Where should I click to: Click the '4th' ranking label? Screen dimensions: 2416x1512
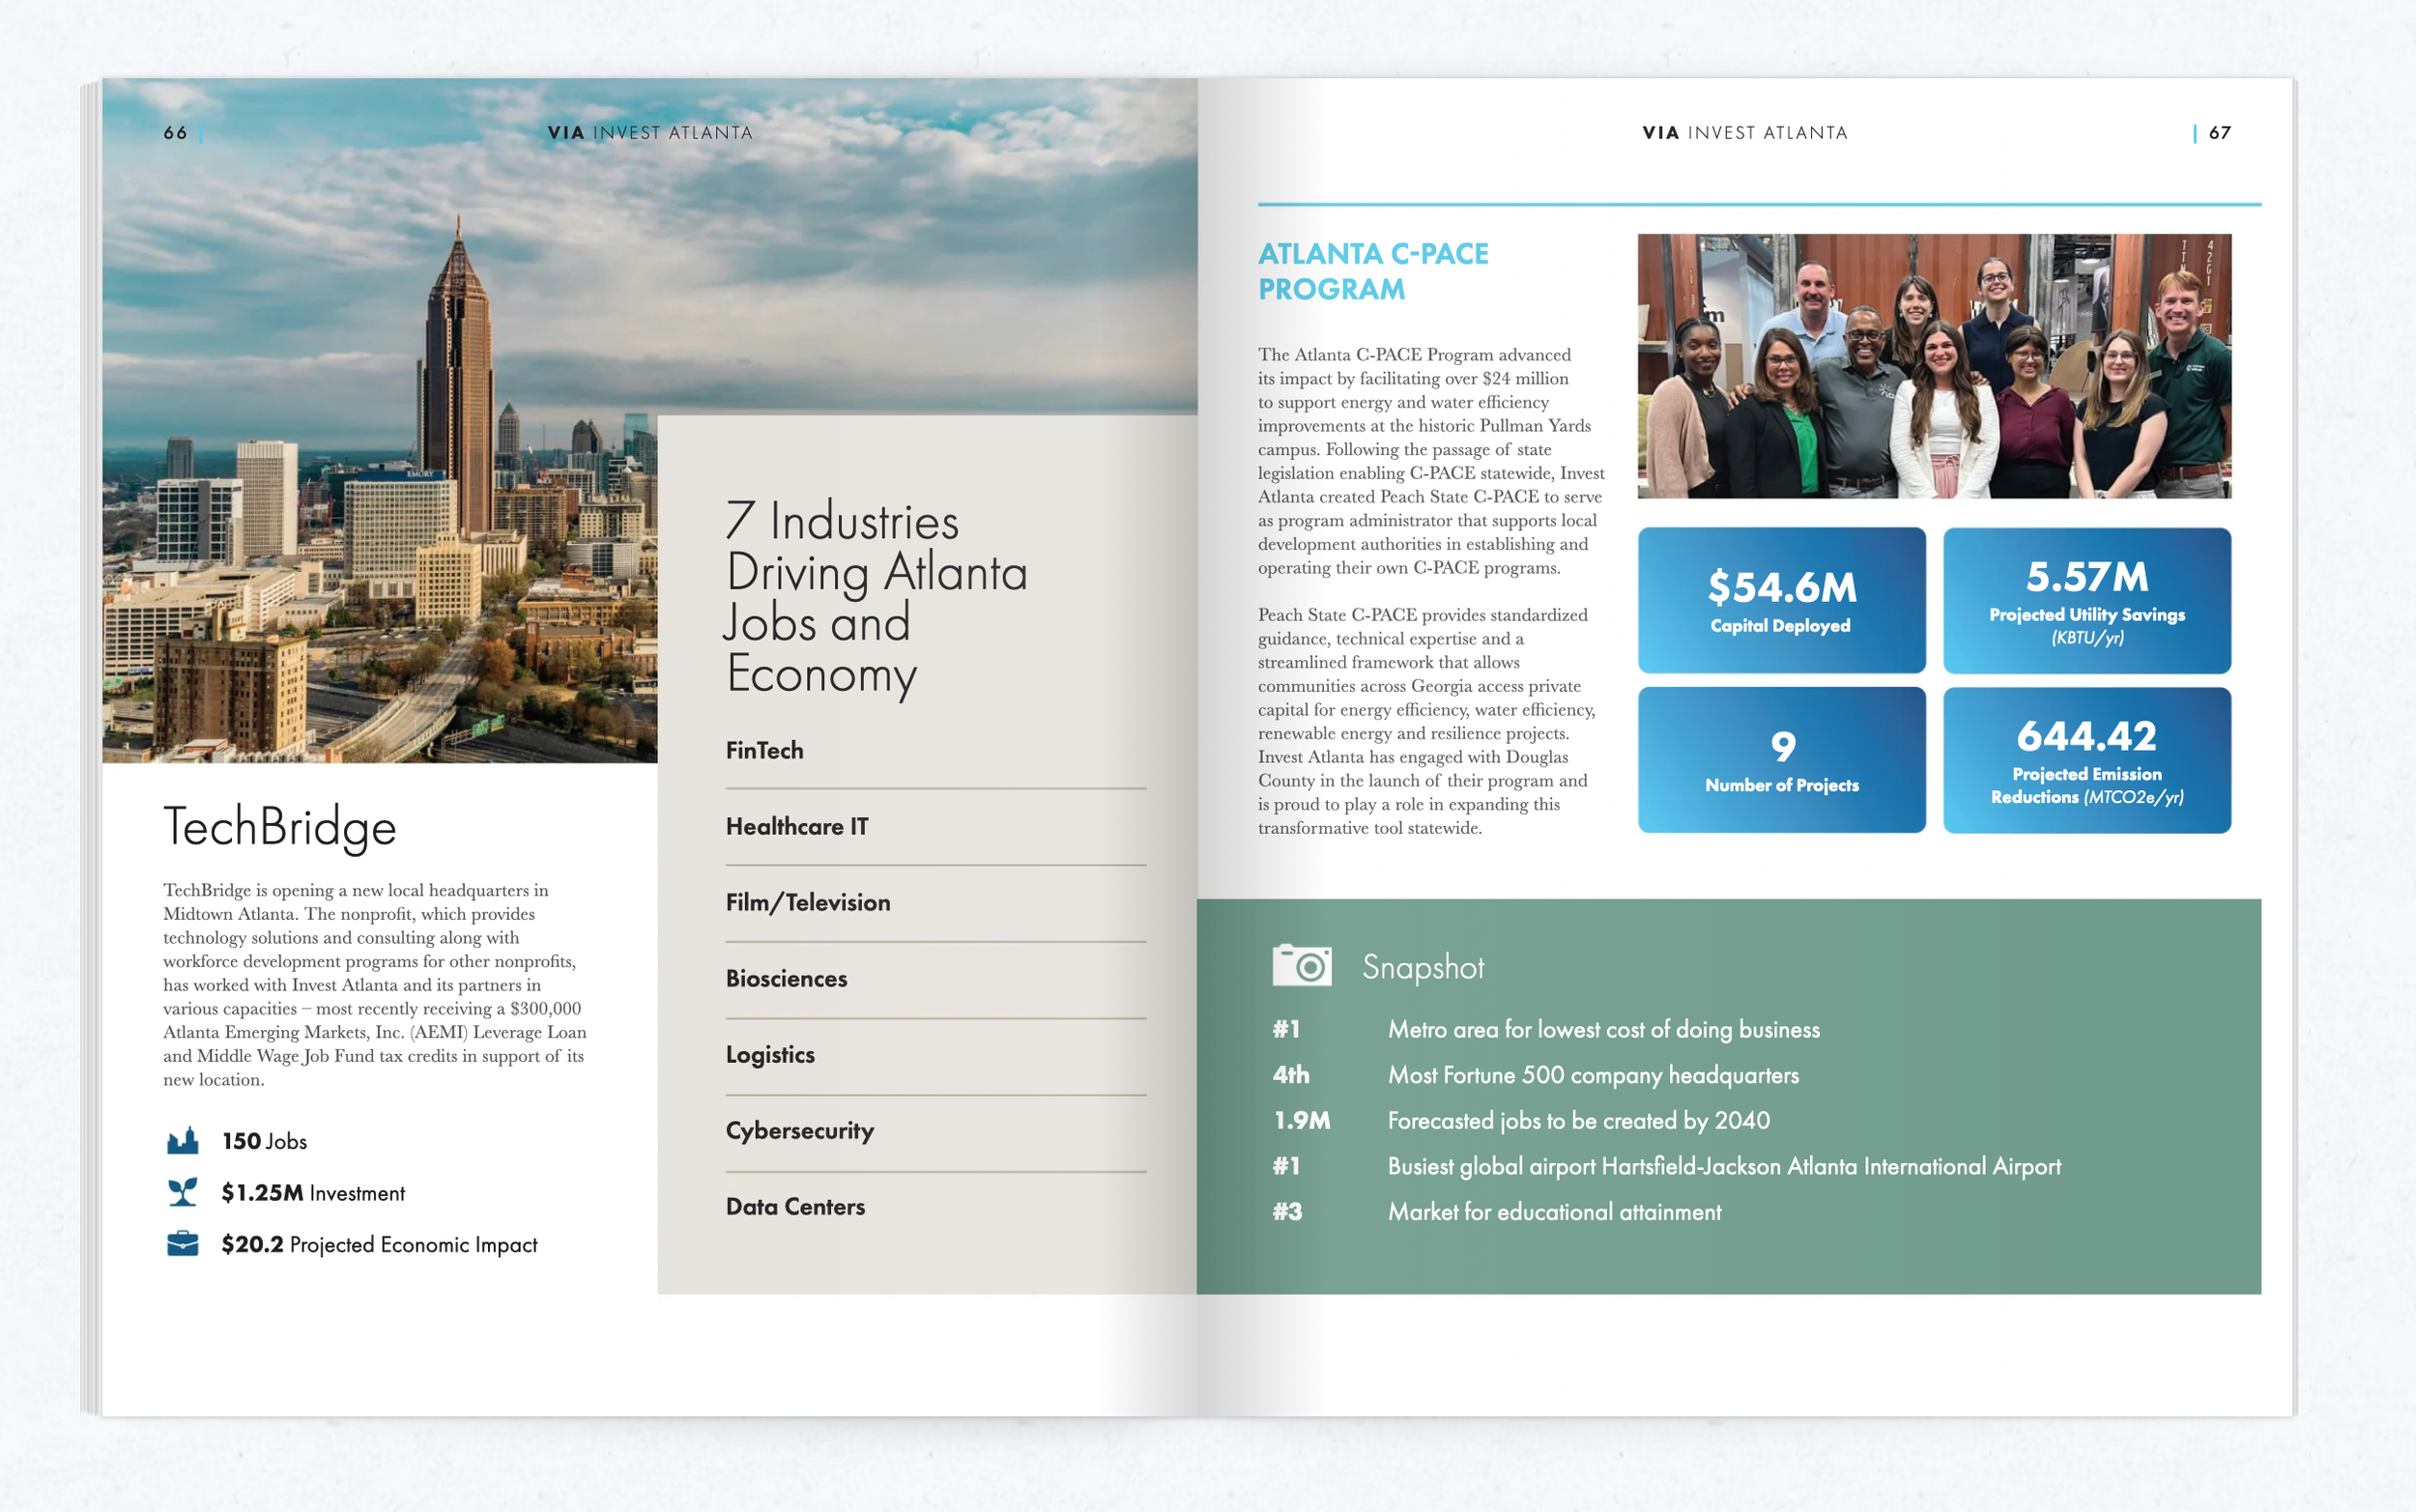pos(1291,1075)
